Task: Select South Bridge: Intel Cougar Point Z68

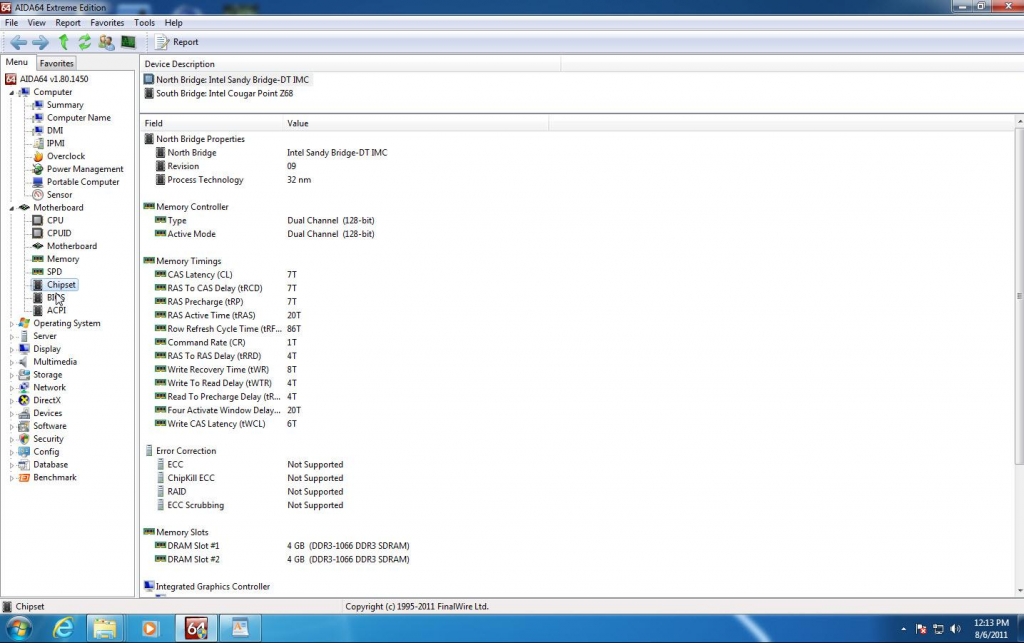Action: pyautogui.click(x=224, y=94)
